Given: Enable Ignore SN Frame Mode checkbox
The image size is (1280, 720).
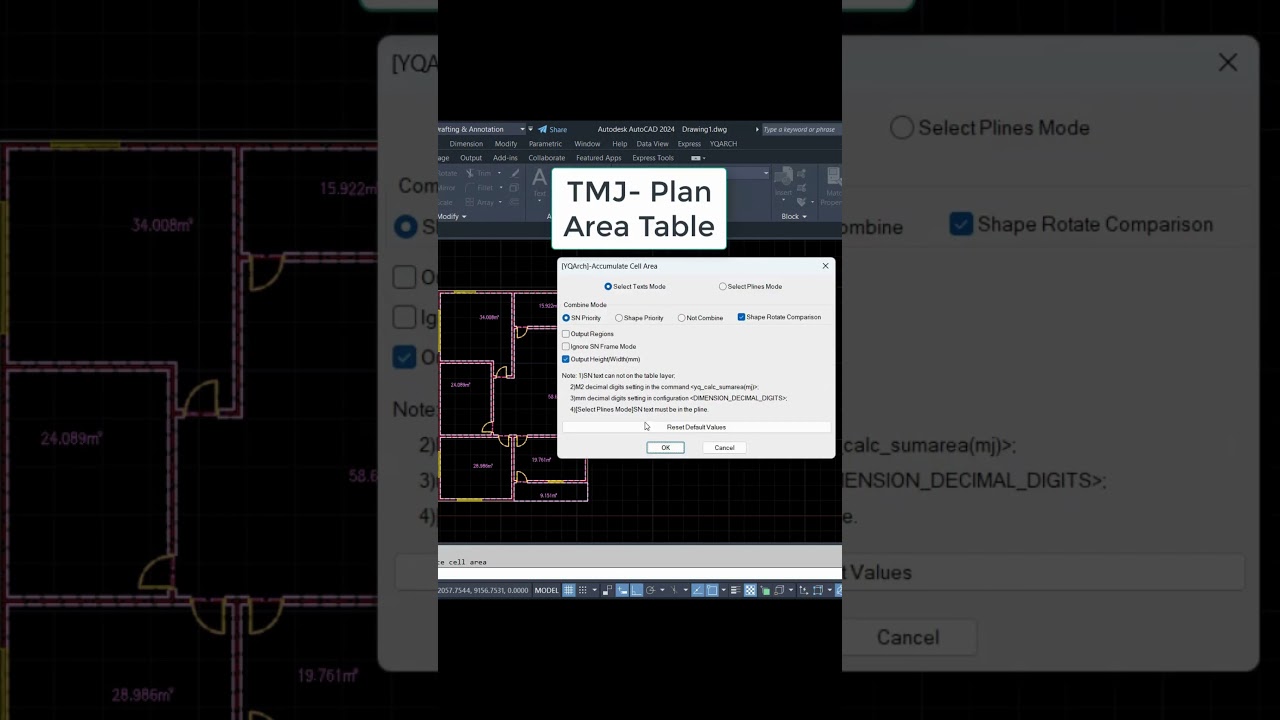Looking at the screenshot, I should click(x=566, y=346).
